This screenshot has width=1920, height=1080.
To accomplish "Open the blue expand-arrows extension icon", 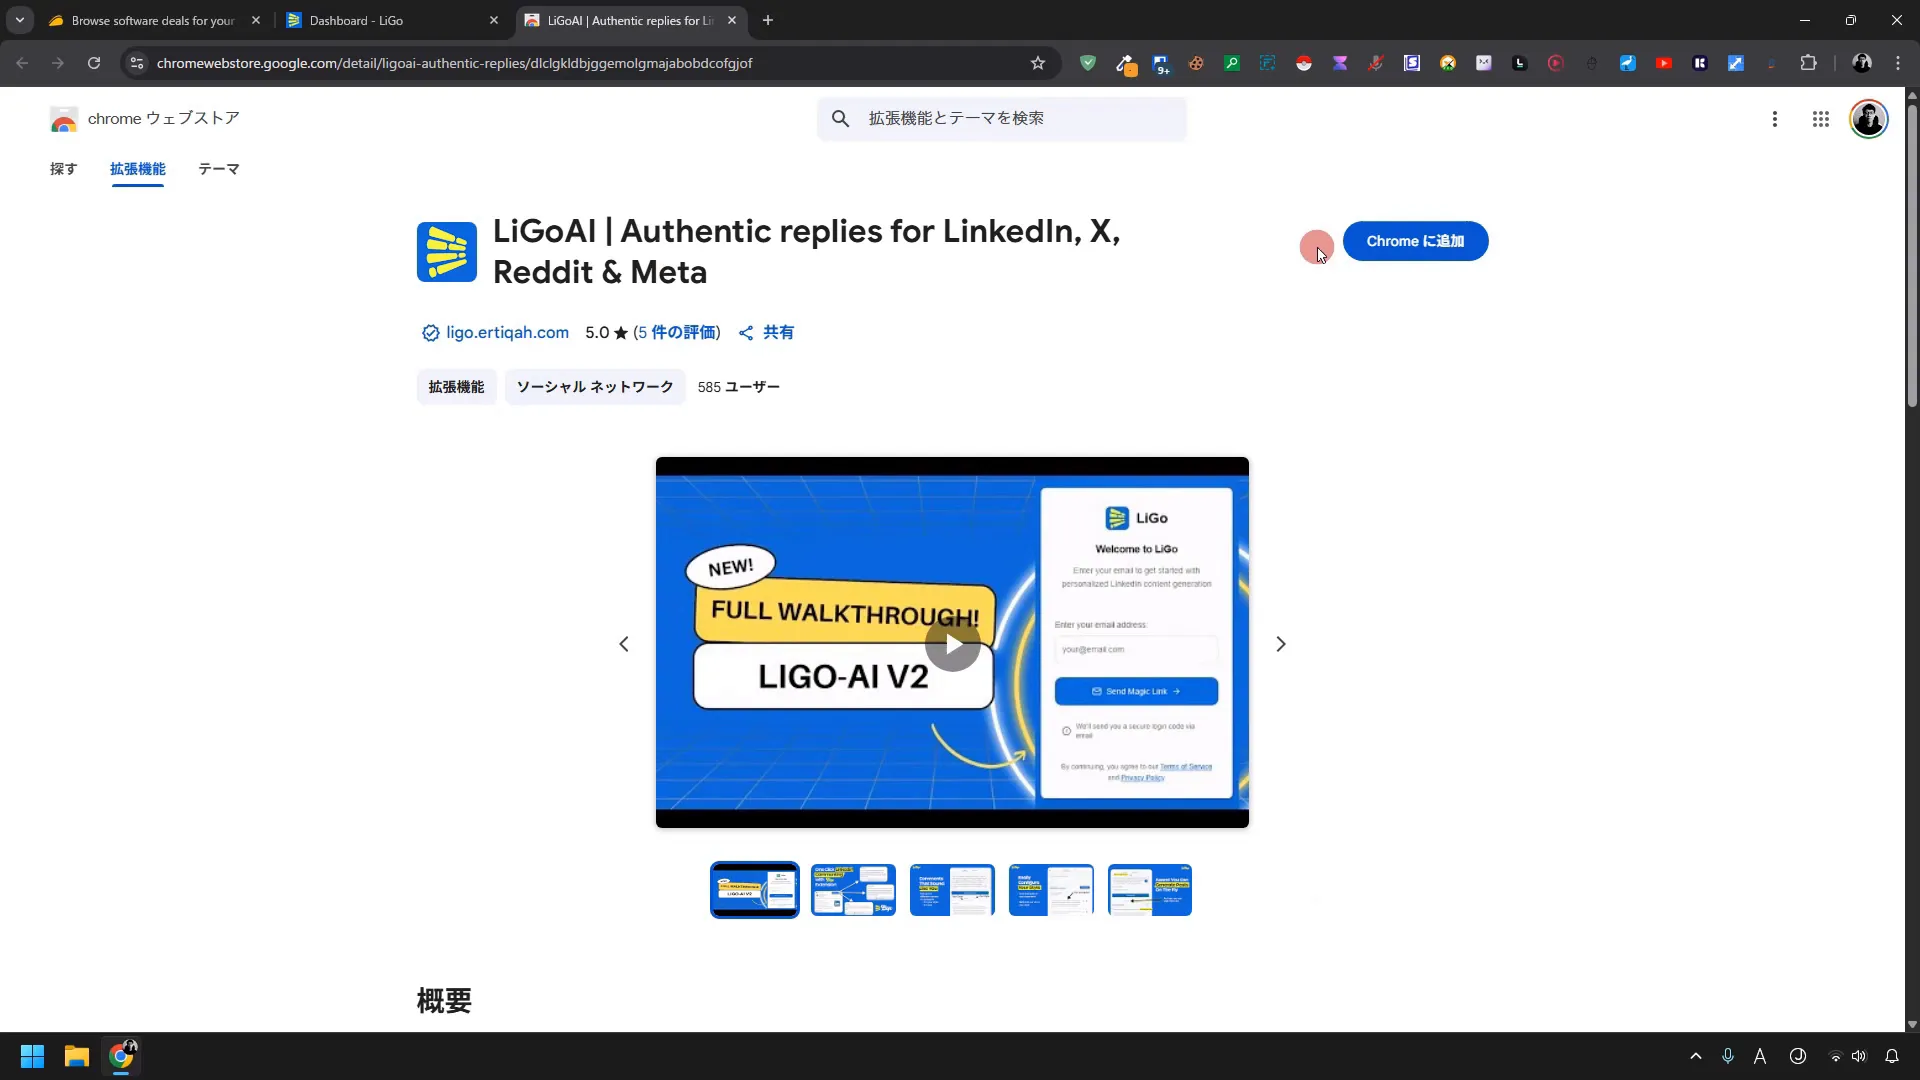I will click(x=1736, y=63).
